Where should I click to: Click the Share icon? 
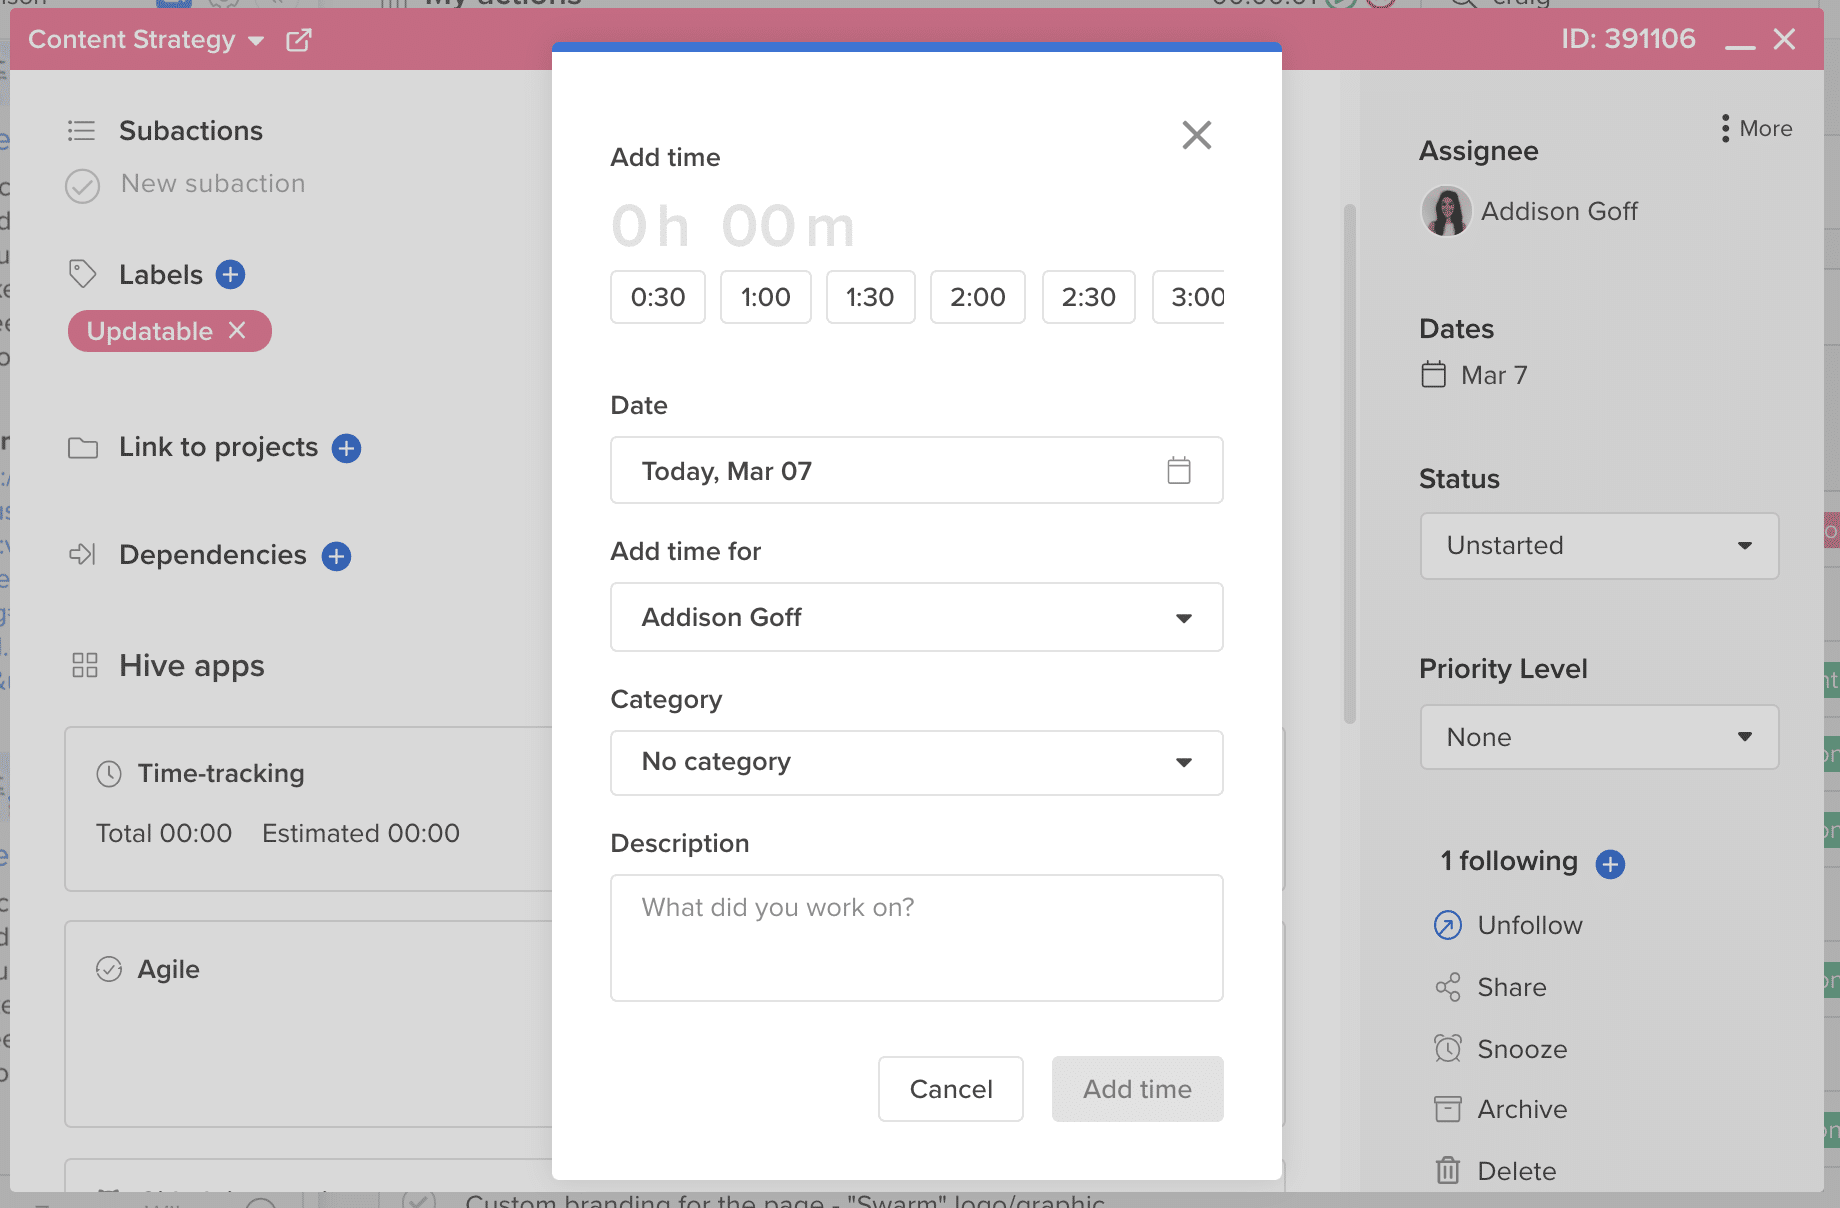(1447, 987)
